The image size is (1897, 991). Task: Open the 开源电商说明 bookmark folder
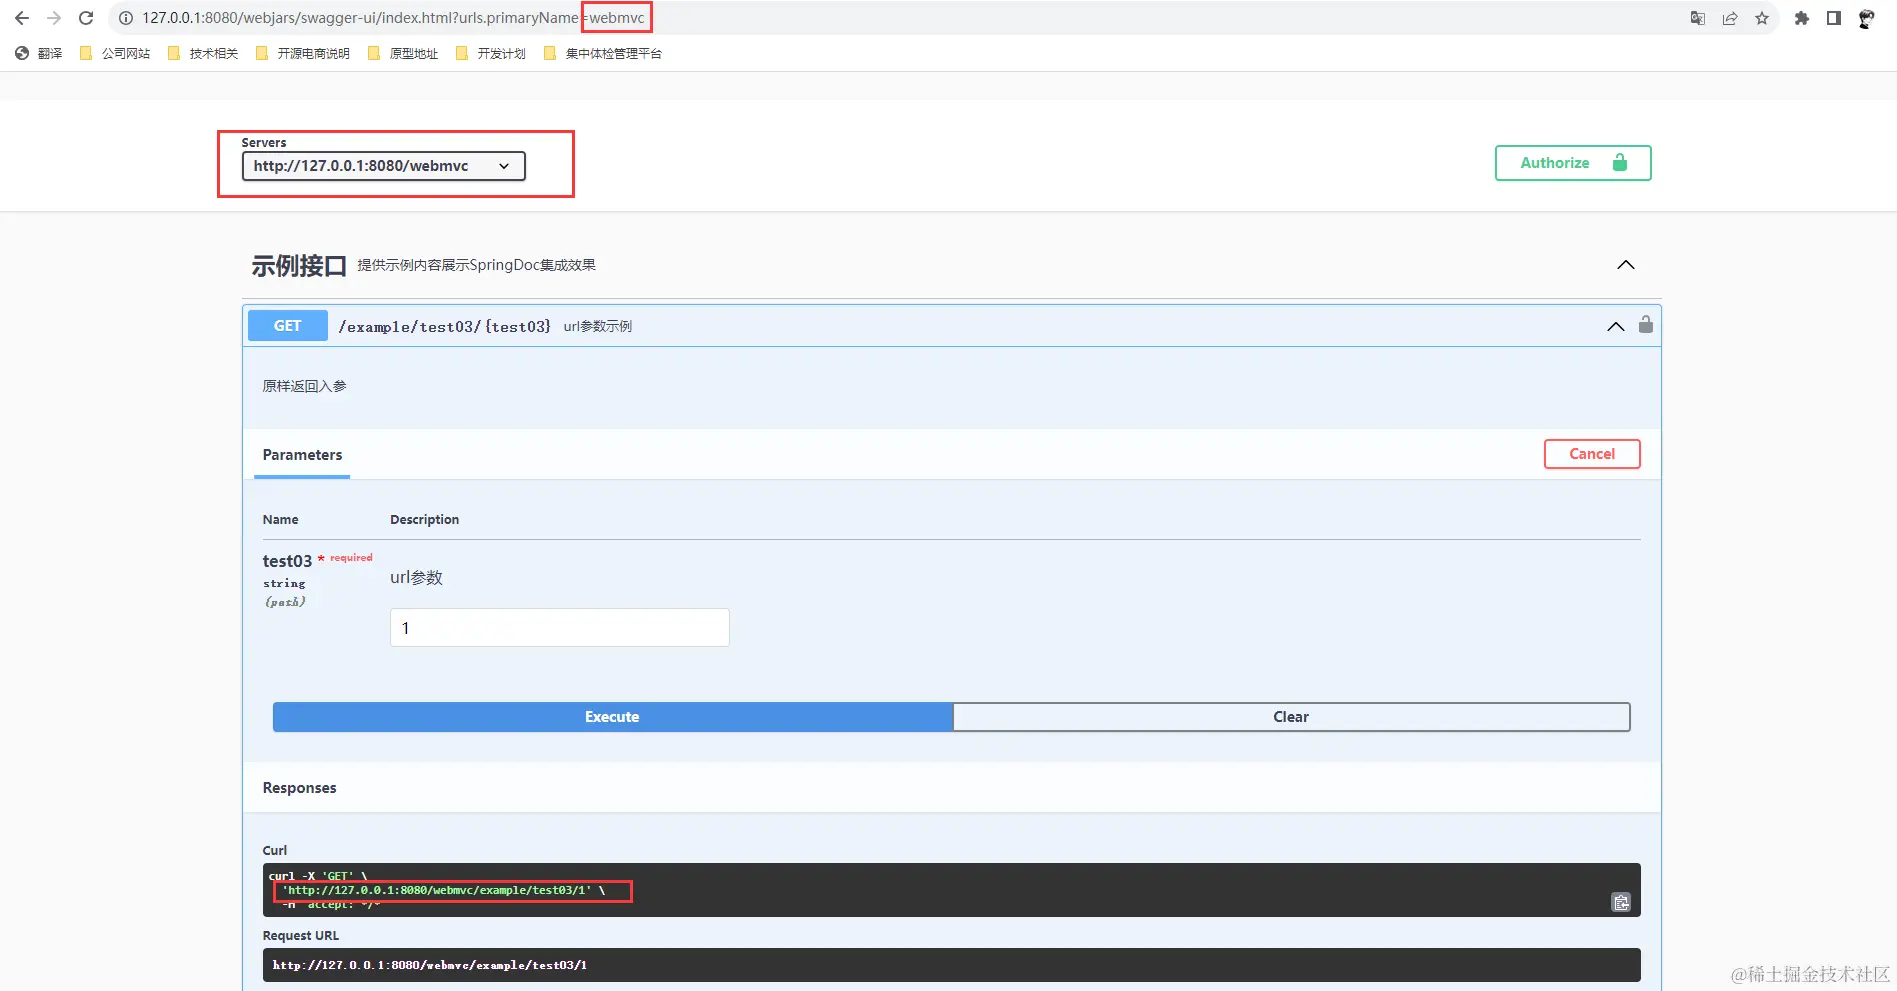(x=303, y=54)
